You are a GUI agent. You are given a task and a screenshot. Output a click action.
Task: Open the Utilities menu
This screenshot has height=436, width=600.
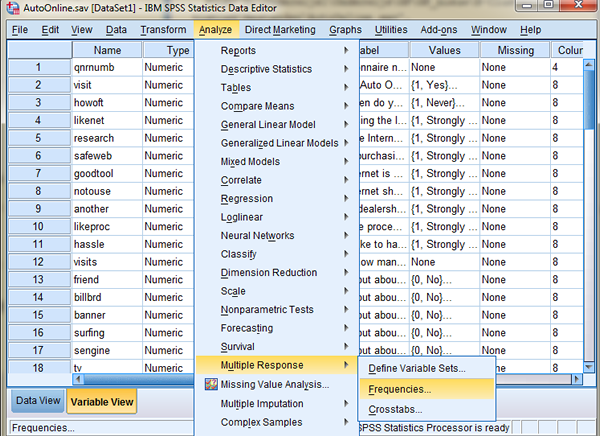[x=391, y=29]
